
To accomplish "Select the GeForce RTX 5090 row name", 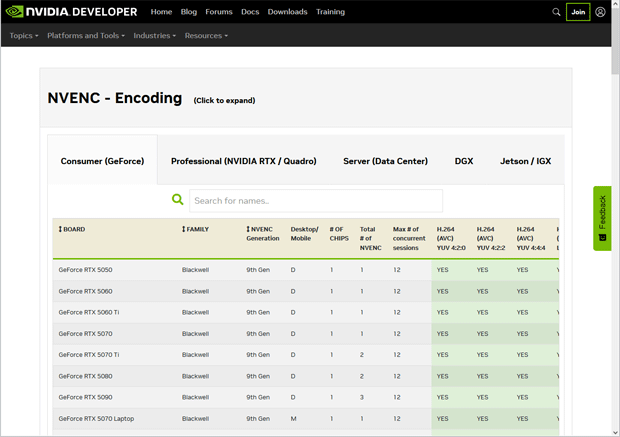I will (x=85, y=397).
